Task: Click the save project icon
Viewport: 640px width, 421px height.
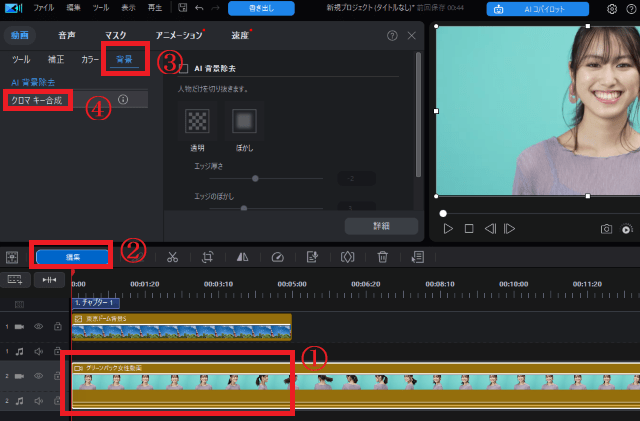Action: pos(182,8)
